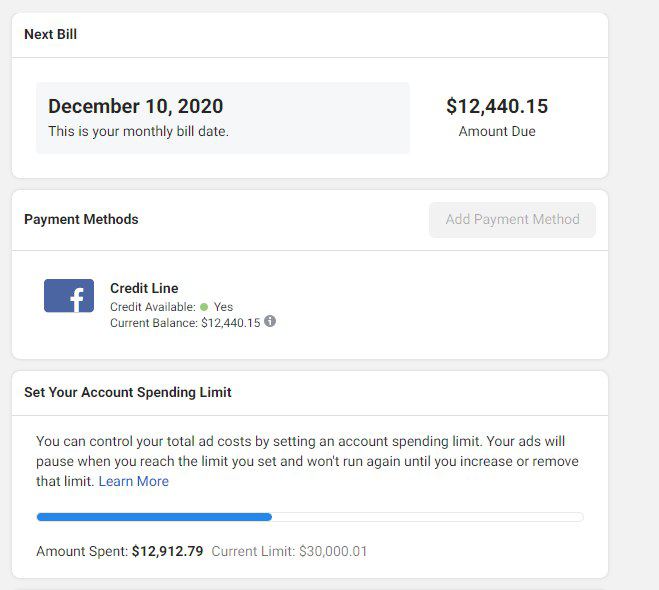Image resolution: width=659 pixels, height=590 pixels.
Task: Click the Payment Methods heading
Action: point(81,219)
